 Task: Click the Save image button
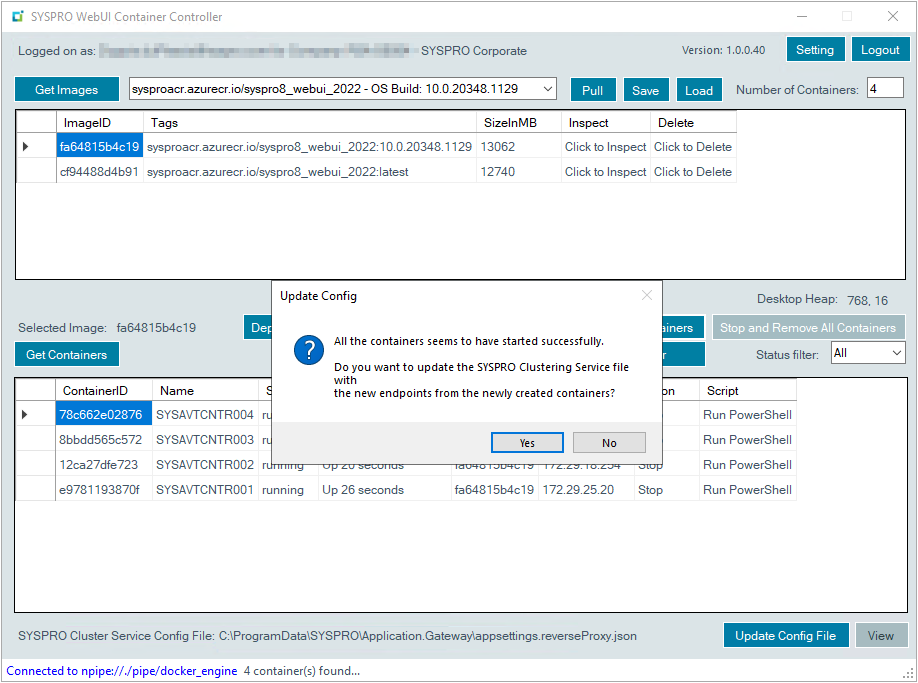point(645,90)
